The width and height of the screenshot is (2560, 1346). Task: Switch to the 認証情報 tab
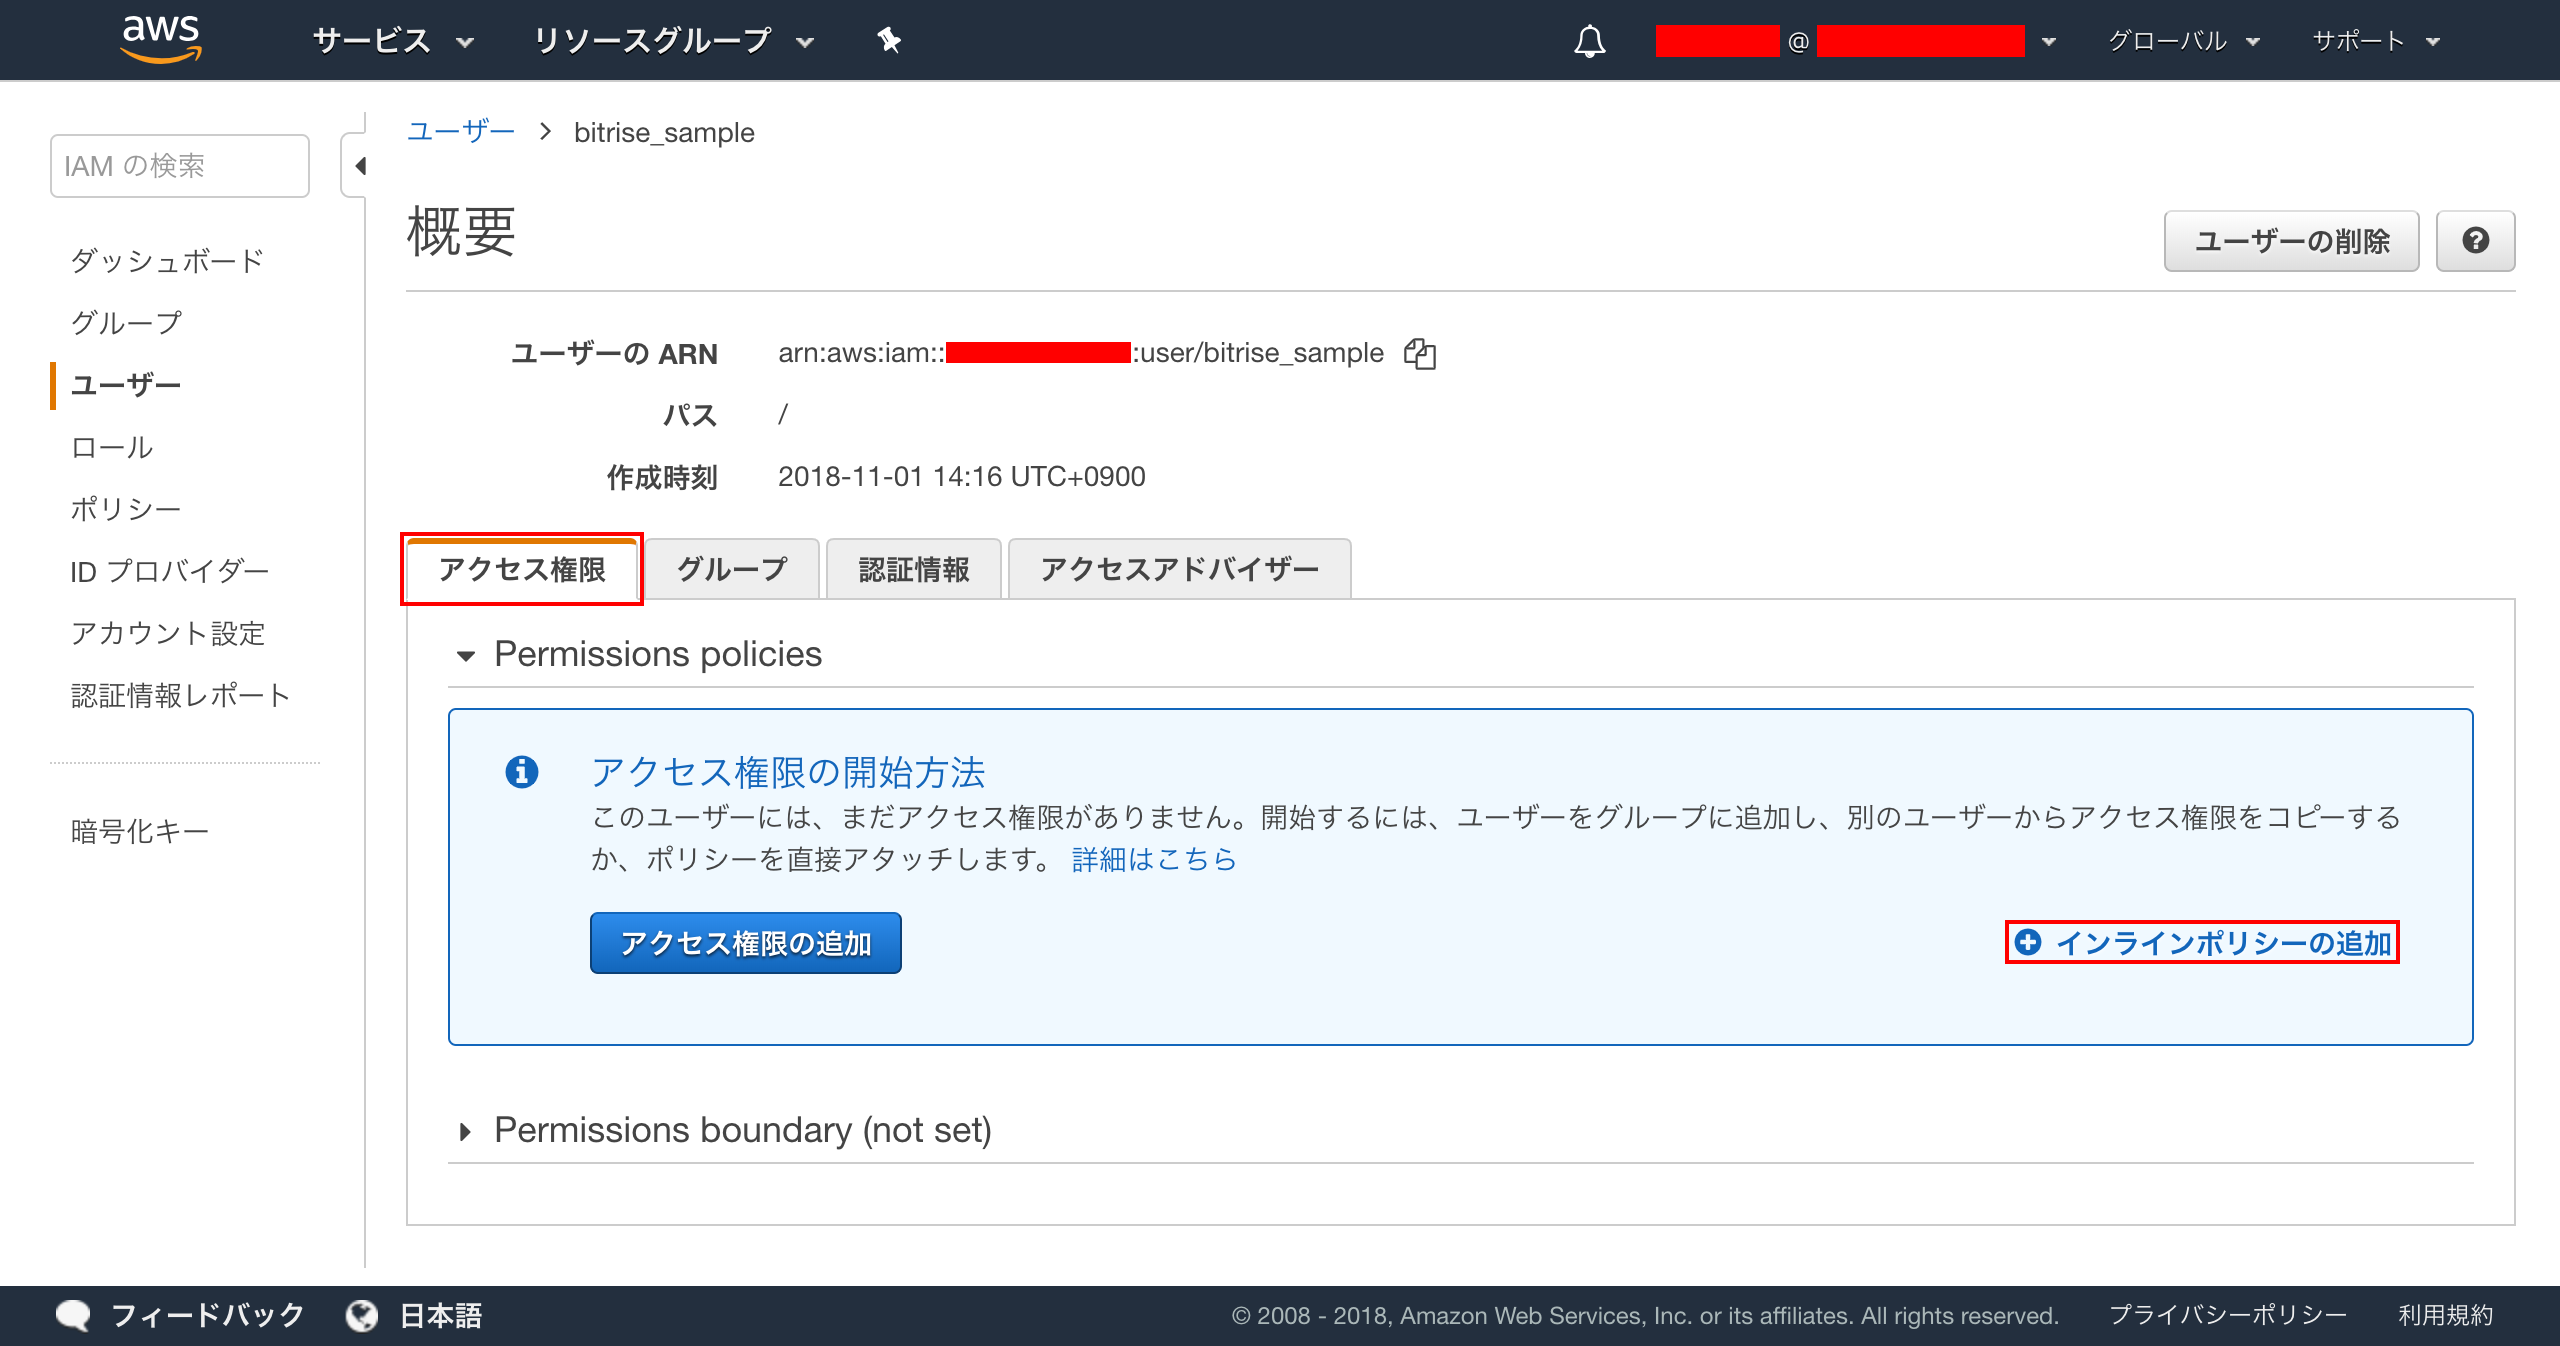(x=913, y=569)
